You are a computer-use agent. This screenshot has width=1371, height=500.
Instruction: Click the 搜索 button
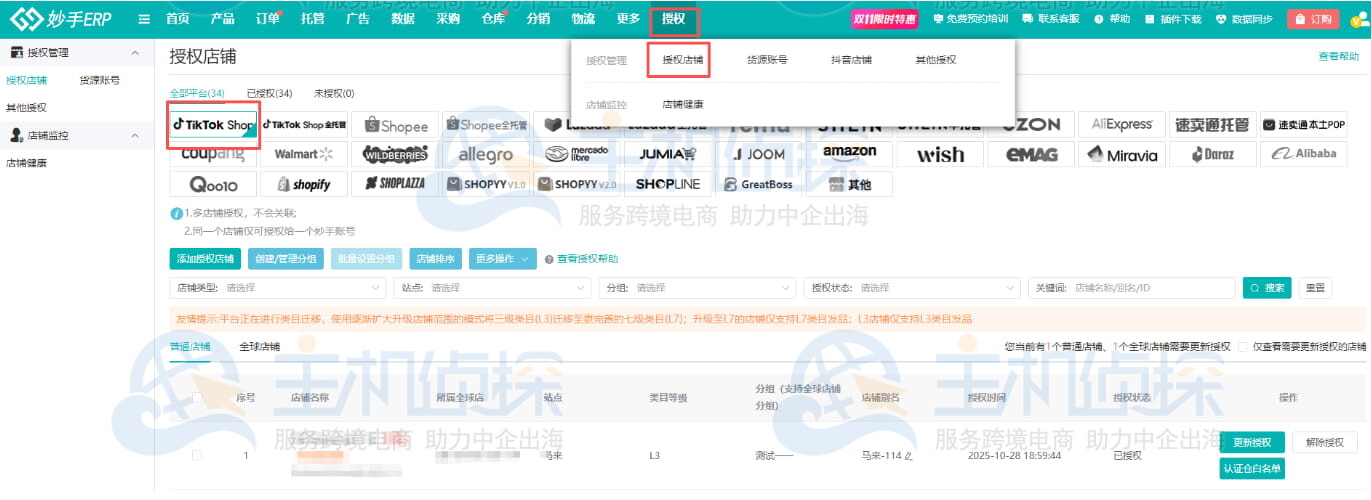pyautogui.click(x=1267, y=288)
